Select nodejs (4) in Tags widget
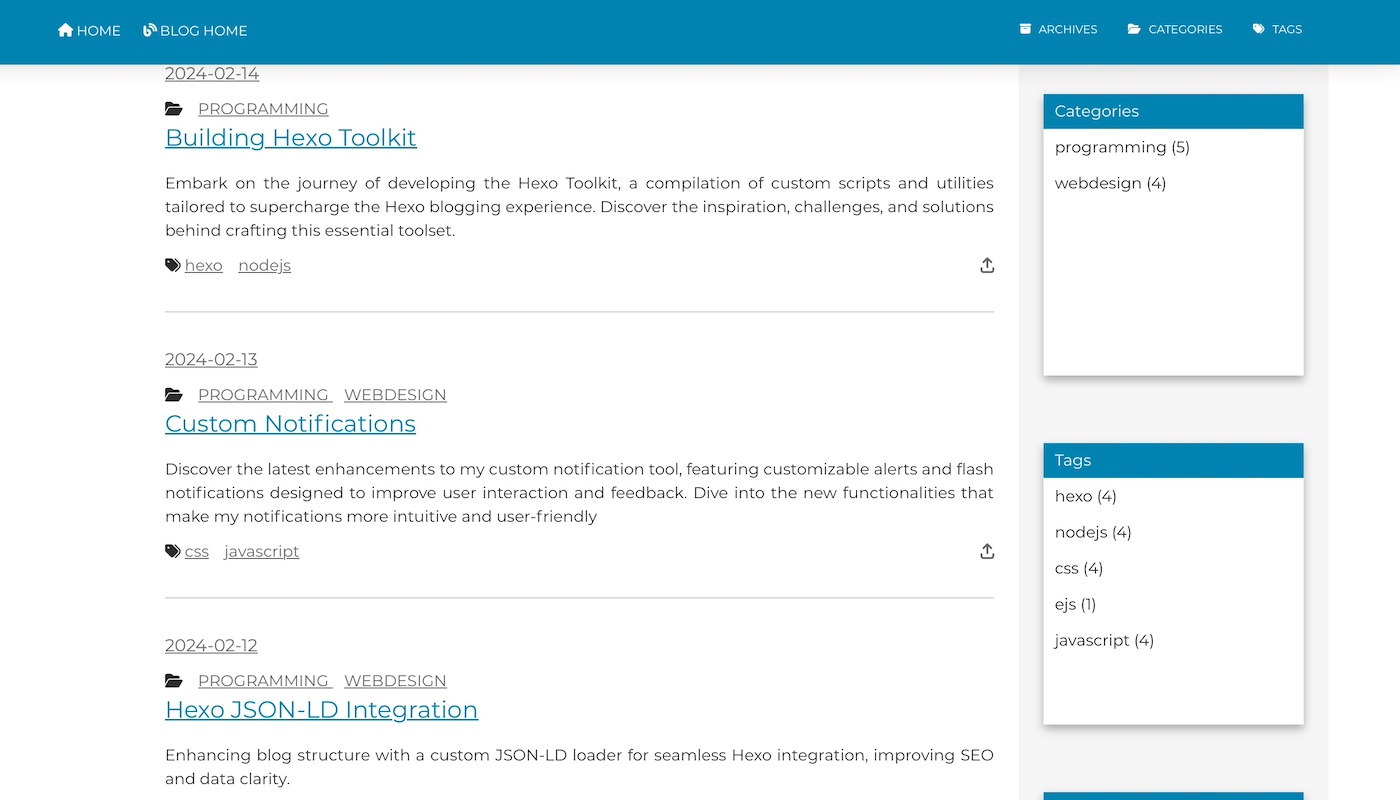This screenshot has height=800, width=1400. (x=1093, y=532)
